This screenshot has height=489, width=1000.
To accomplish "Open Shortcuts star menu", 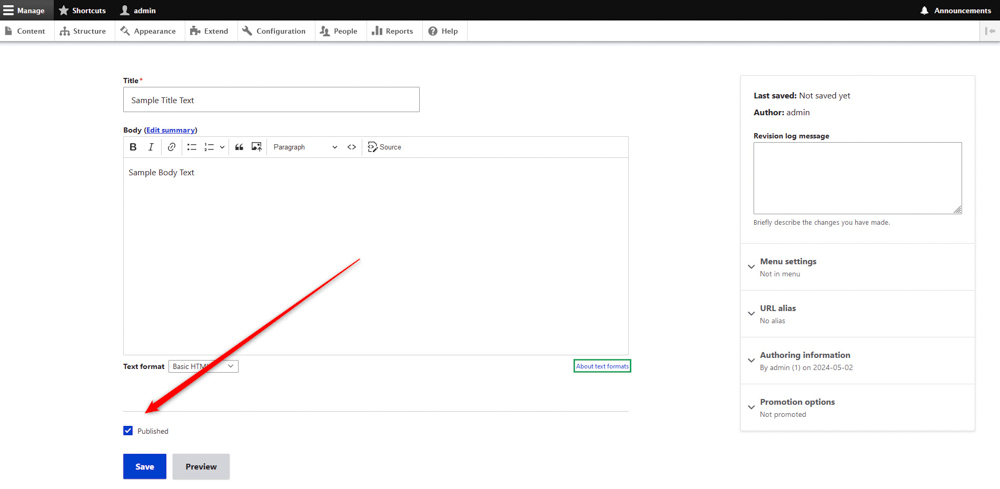I will [x=82, y=10].
